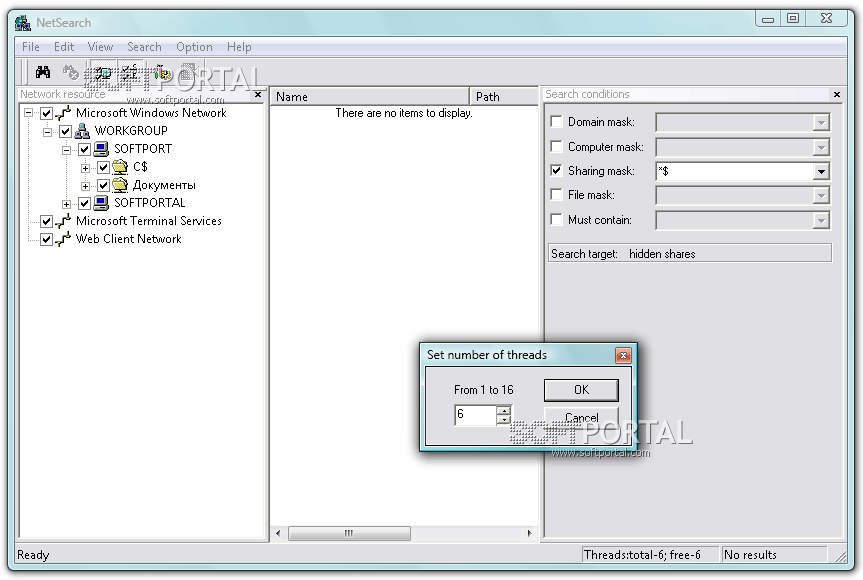The image size is (863, 580).
Task: Expand the Документы share node
Action: [85, 186]
